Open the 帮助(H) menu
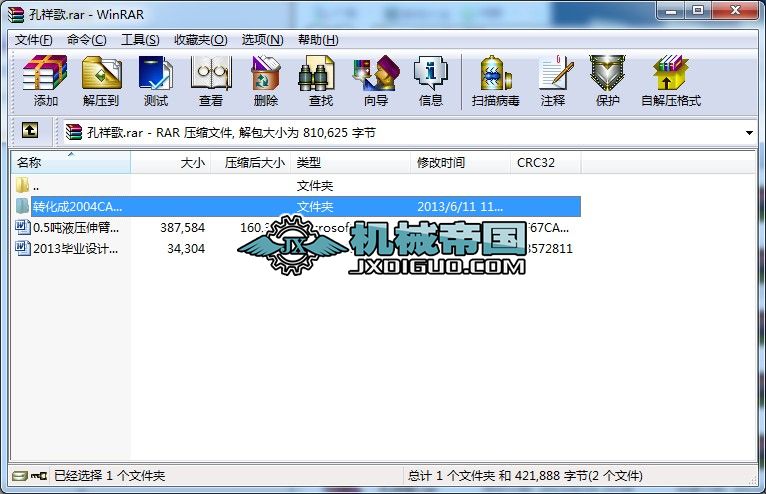Screen dimensions: 766x494 318,40
